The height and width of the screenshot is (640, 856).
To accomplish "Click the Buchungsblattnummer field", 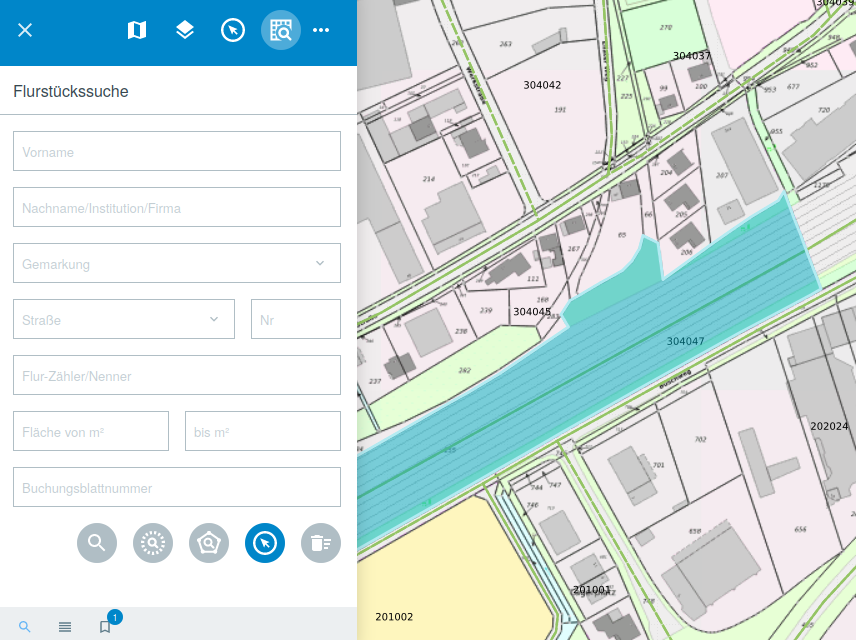I will click(x=177, y=488).
